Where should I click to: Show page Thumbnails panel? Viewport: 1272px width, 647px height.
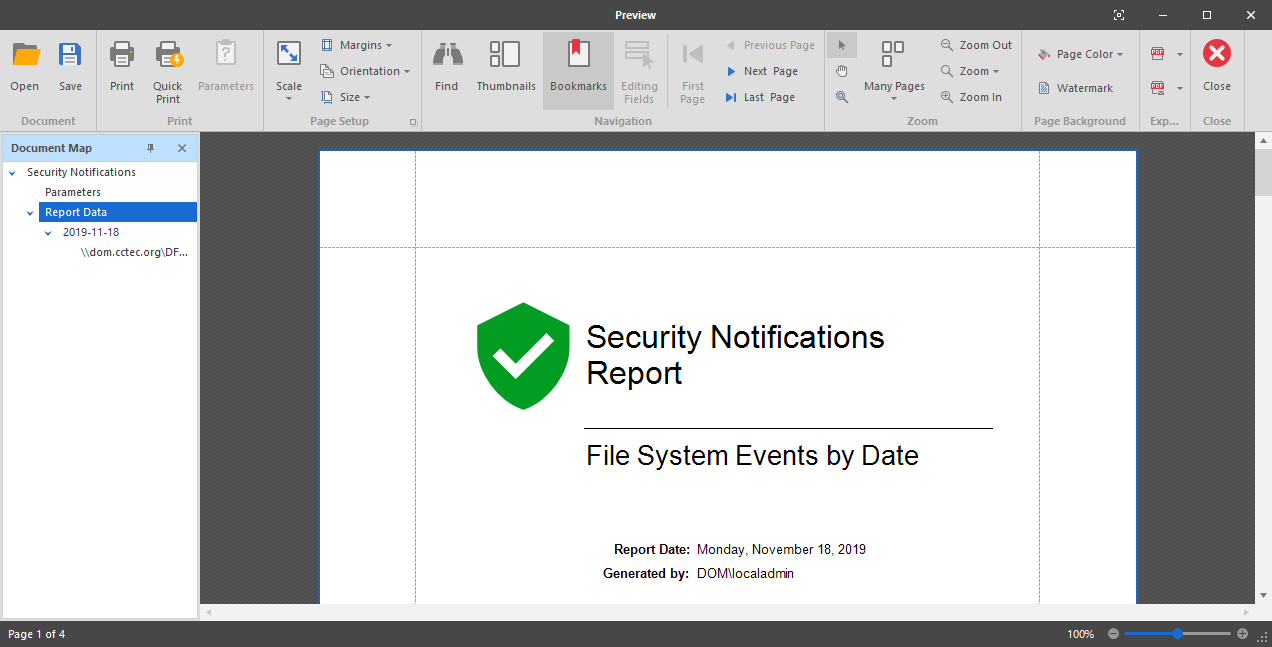click(x=505, y=56)
